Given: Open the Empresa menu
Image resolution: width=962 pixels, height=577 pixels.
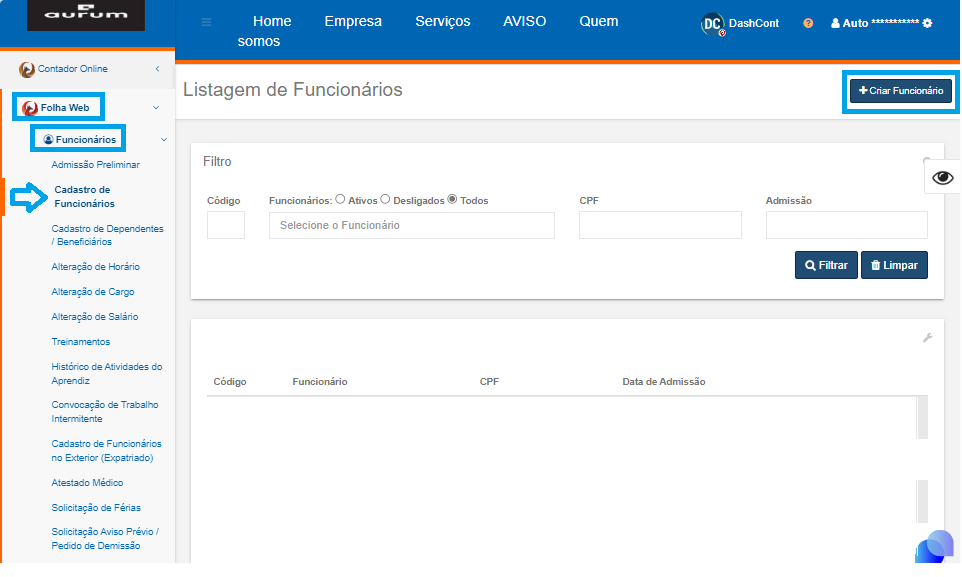Looking at the screenshot, I should pyautogui.click(x=353, y=21).
